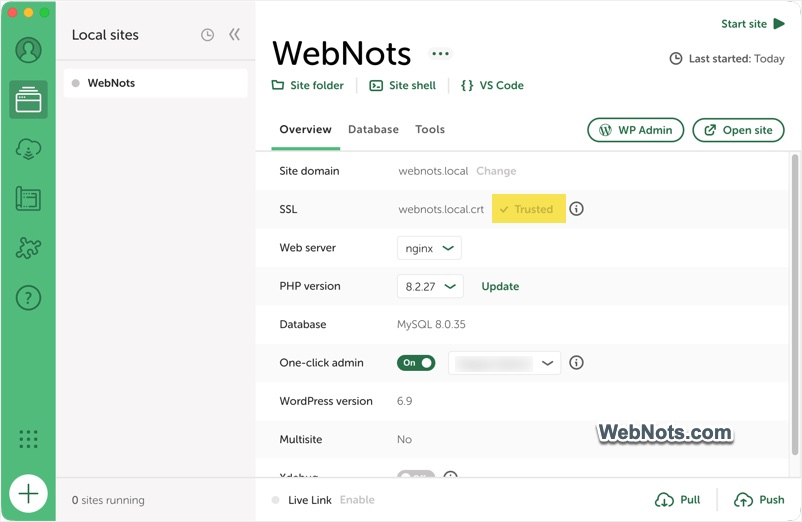Select WebNots in the sites list
The height and width of the screenshot is (522, 802).
(x=155, y=83)
